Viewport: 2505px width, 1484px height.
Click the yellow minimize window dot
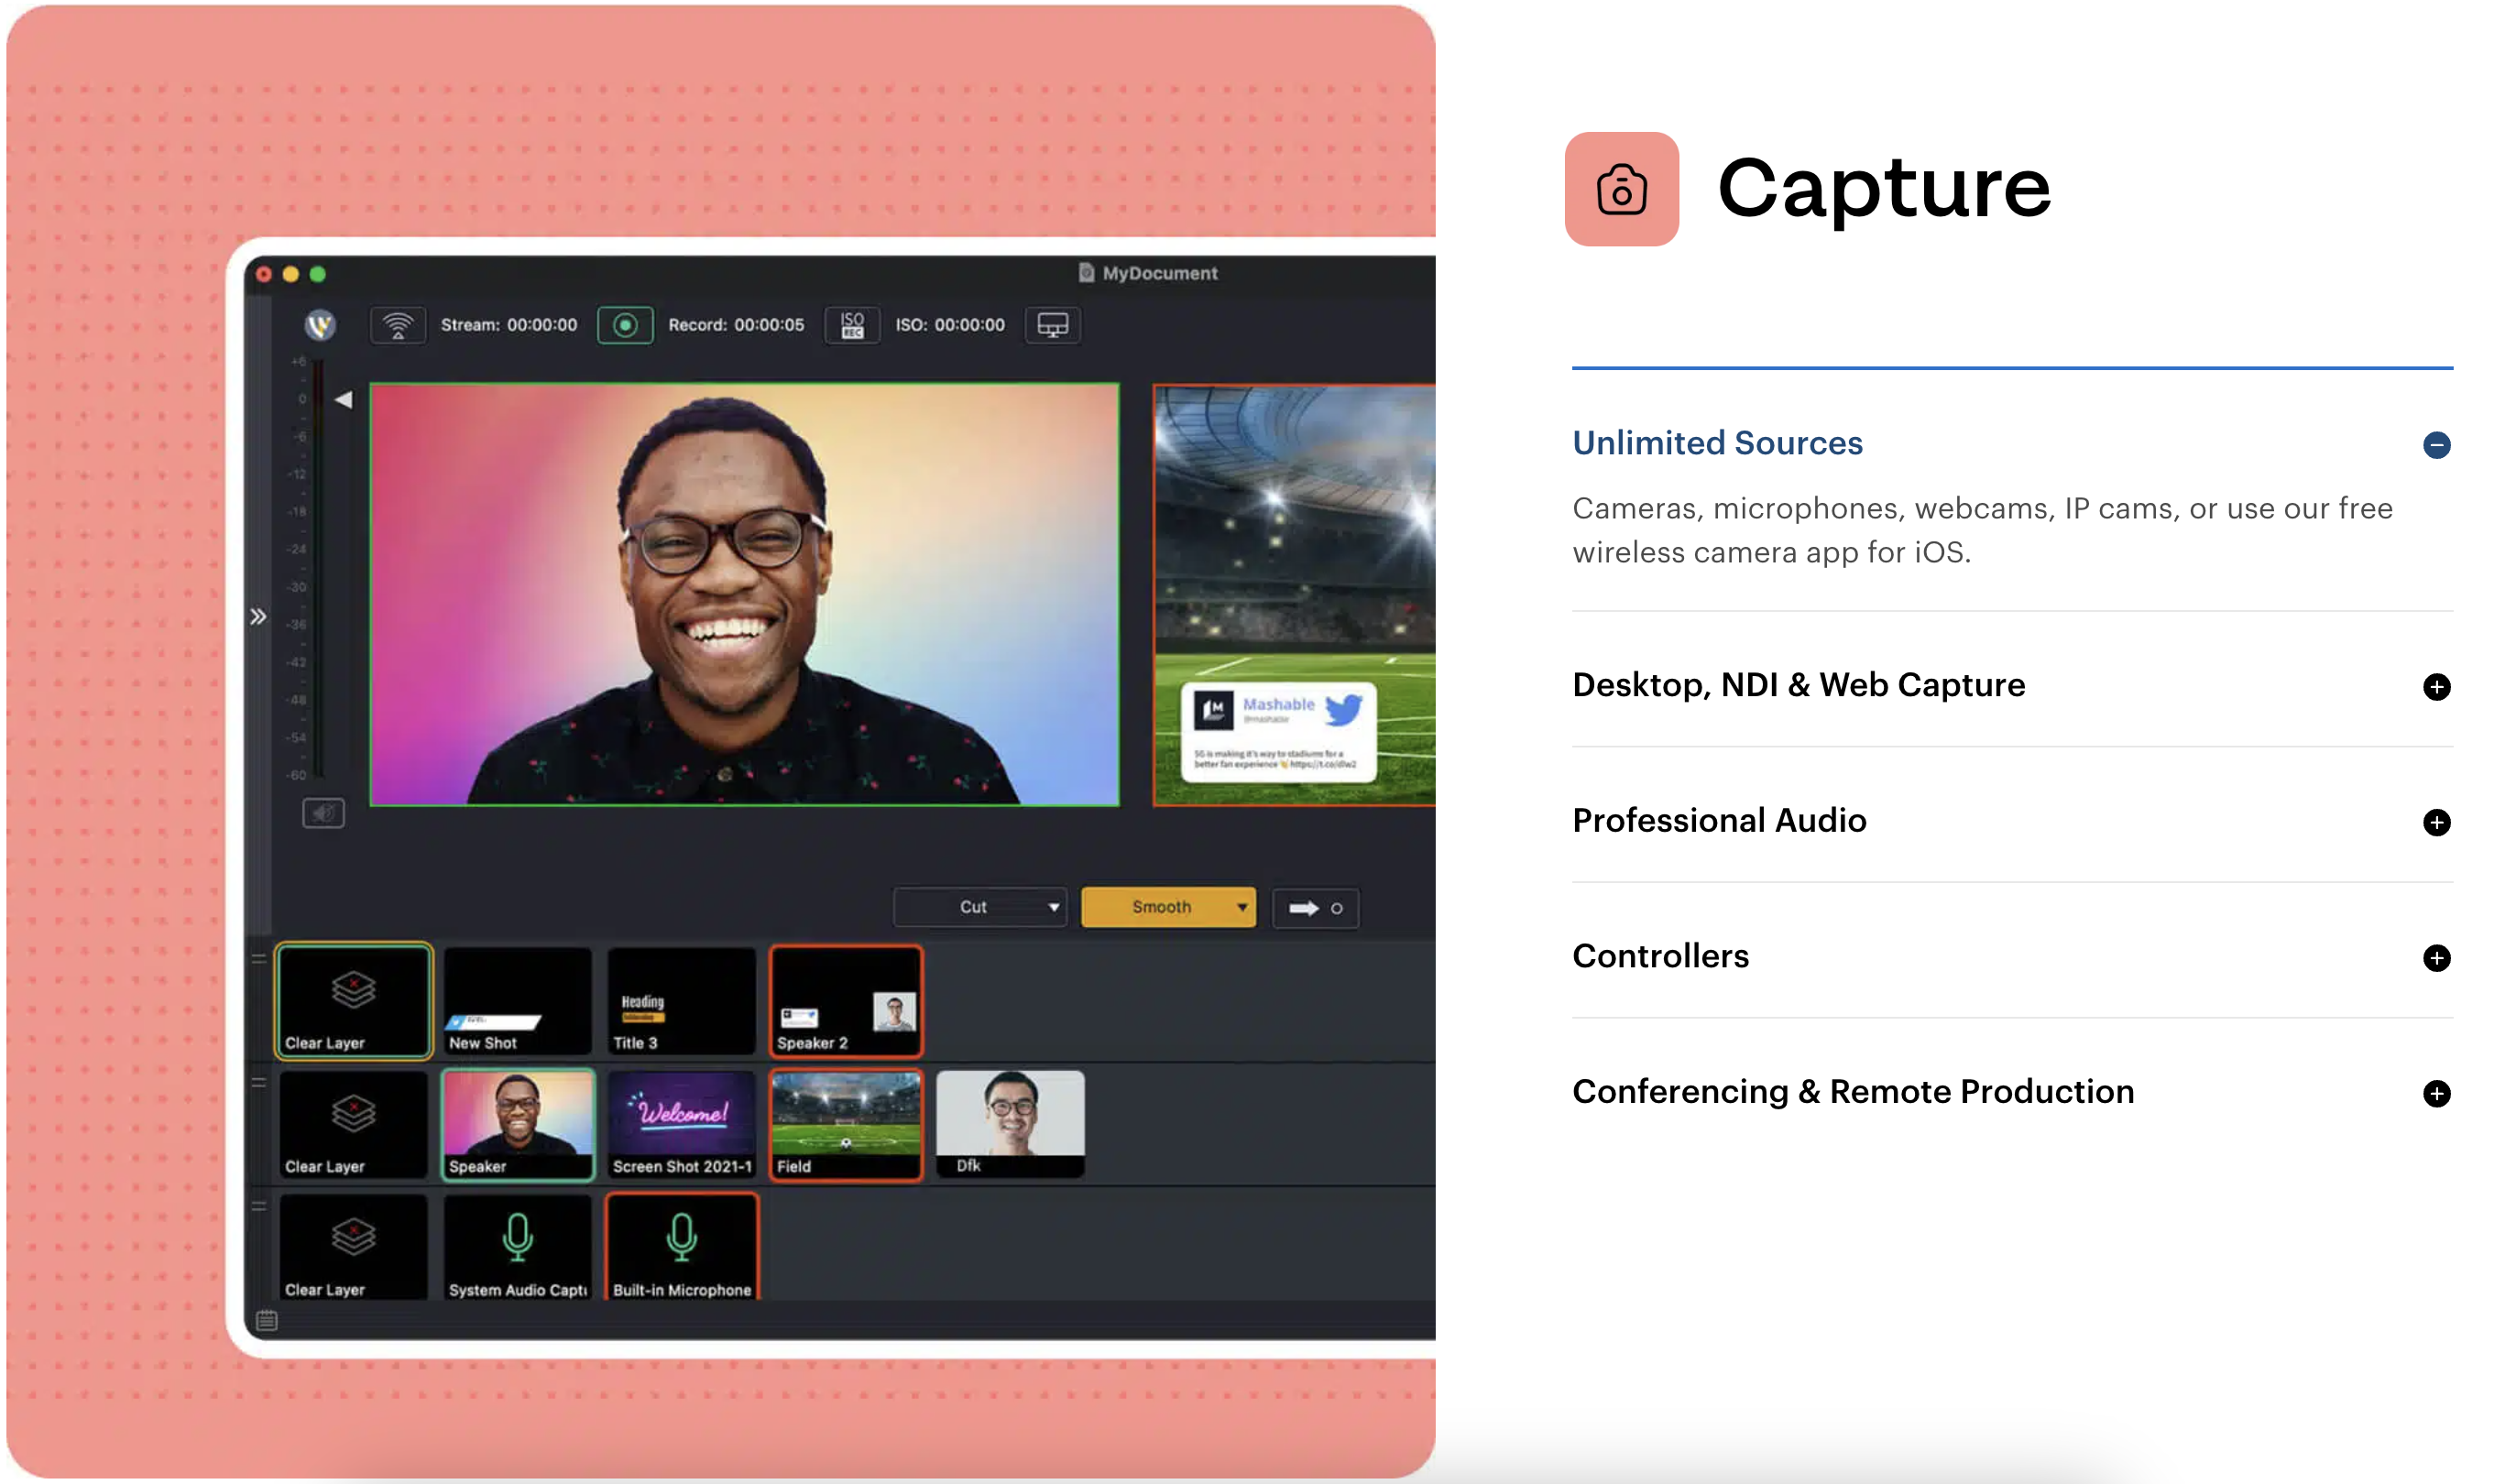[x=290, y=274]
